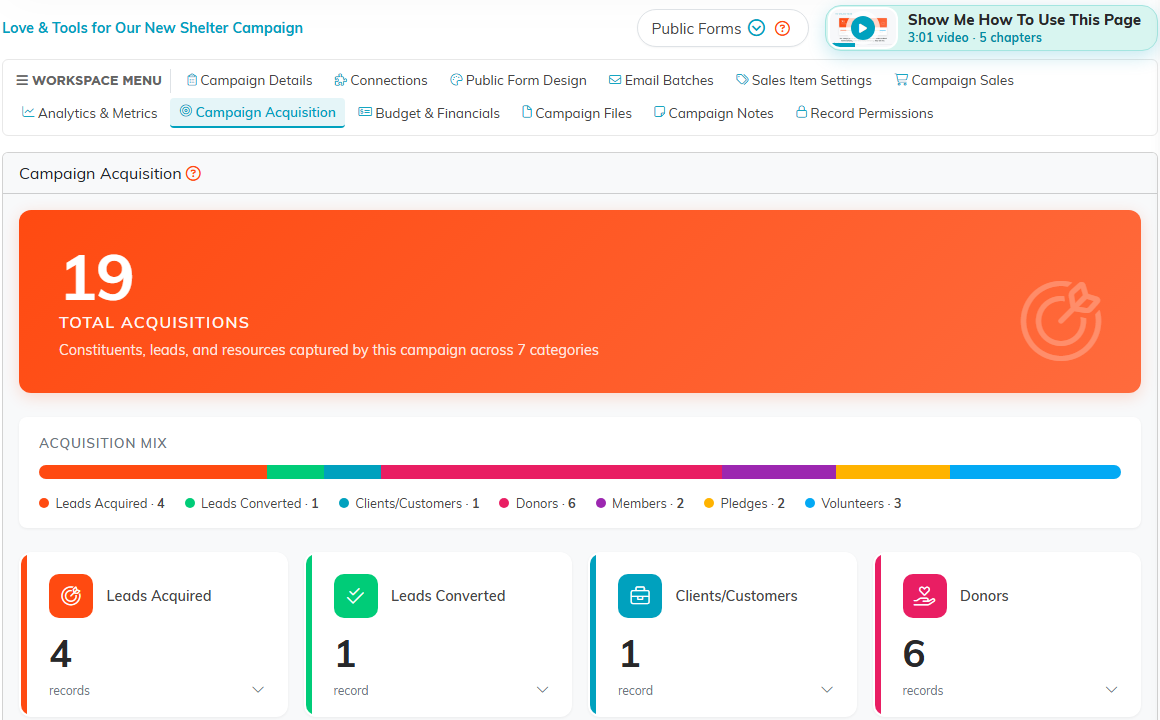Image resolution: width=1160 pixels, height=720 pixels.
Task: Click the teal Clients/Customers bar segment
Action: 352,472
